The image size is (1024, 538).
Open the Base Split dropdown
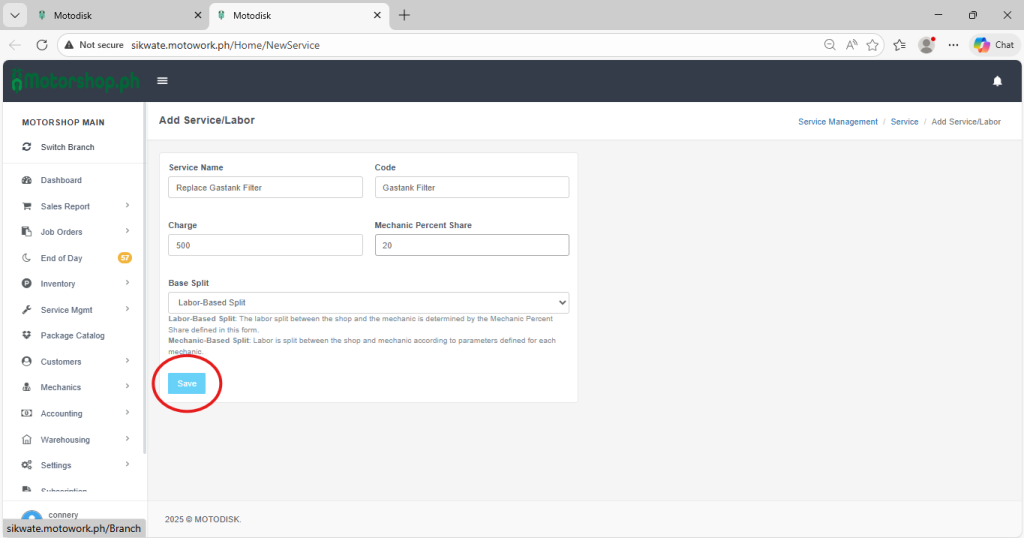click(x=368, y=302)
